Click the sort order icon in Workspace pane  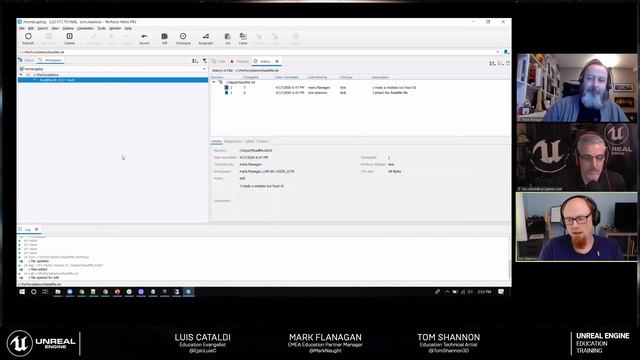195,61
